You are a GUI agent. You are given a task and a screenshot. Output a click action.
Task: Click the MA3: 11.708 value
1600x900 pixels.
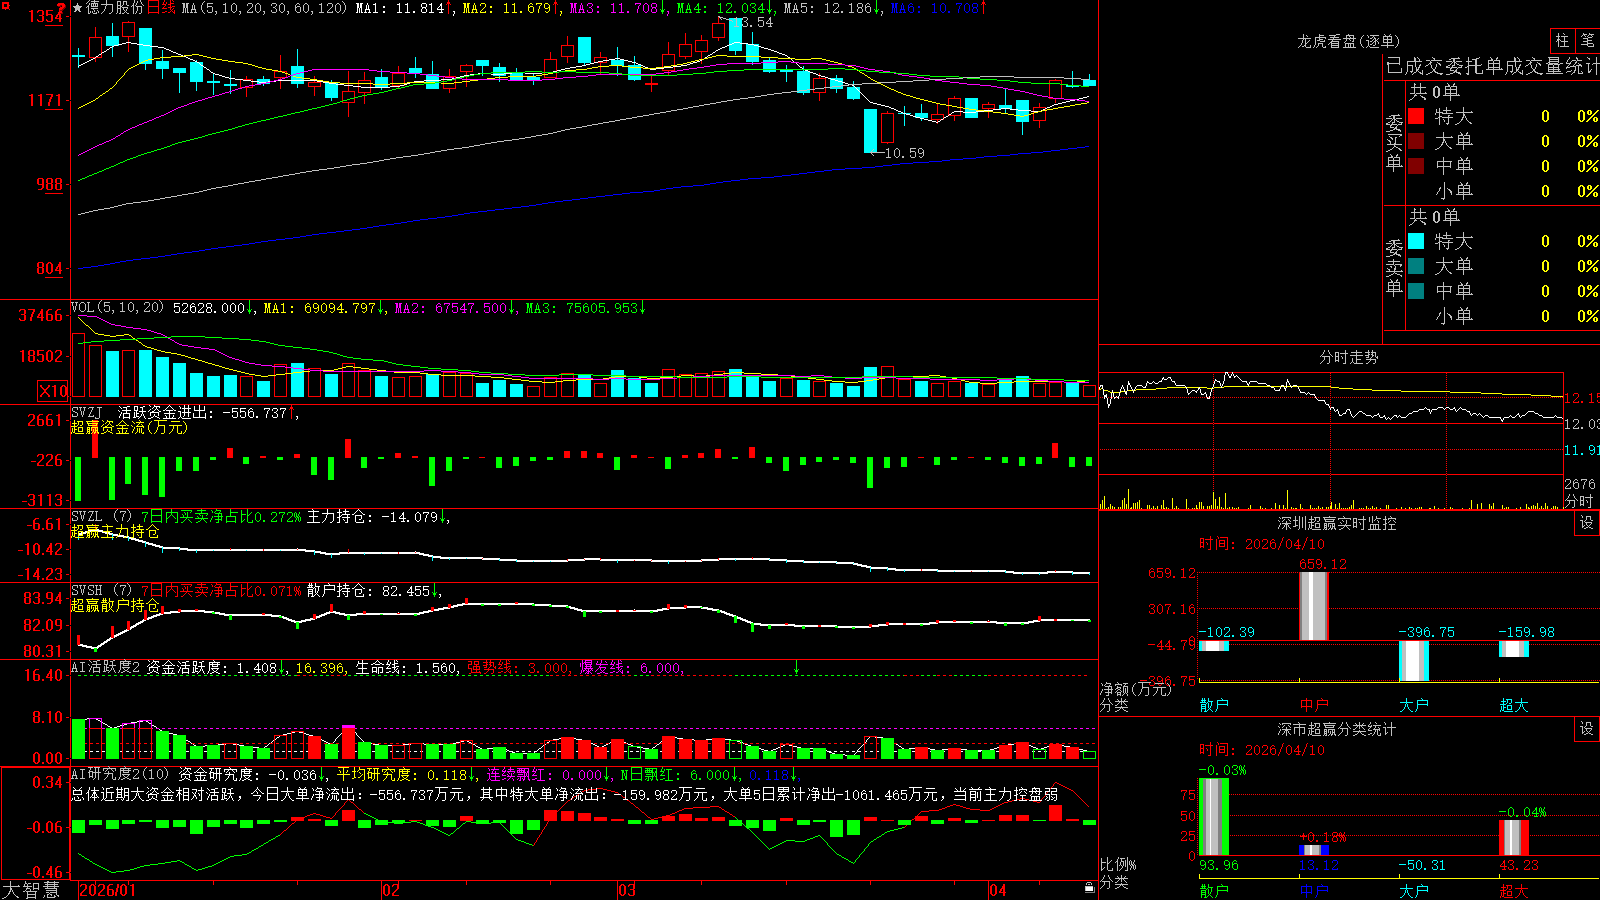point(614,8)
